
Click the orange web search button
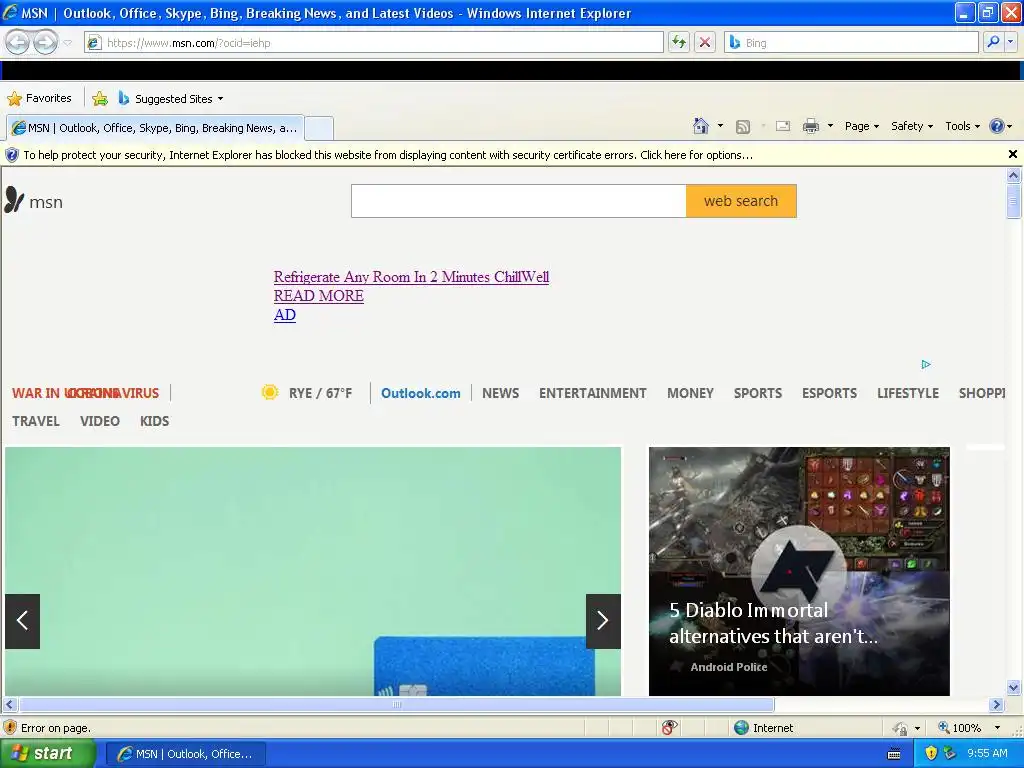pos(741,201)
